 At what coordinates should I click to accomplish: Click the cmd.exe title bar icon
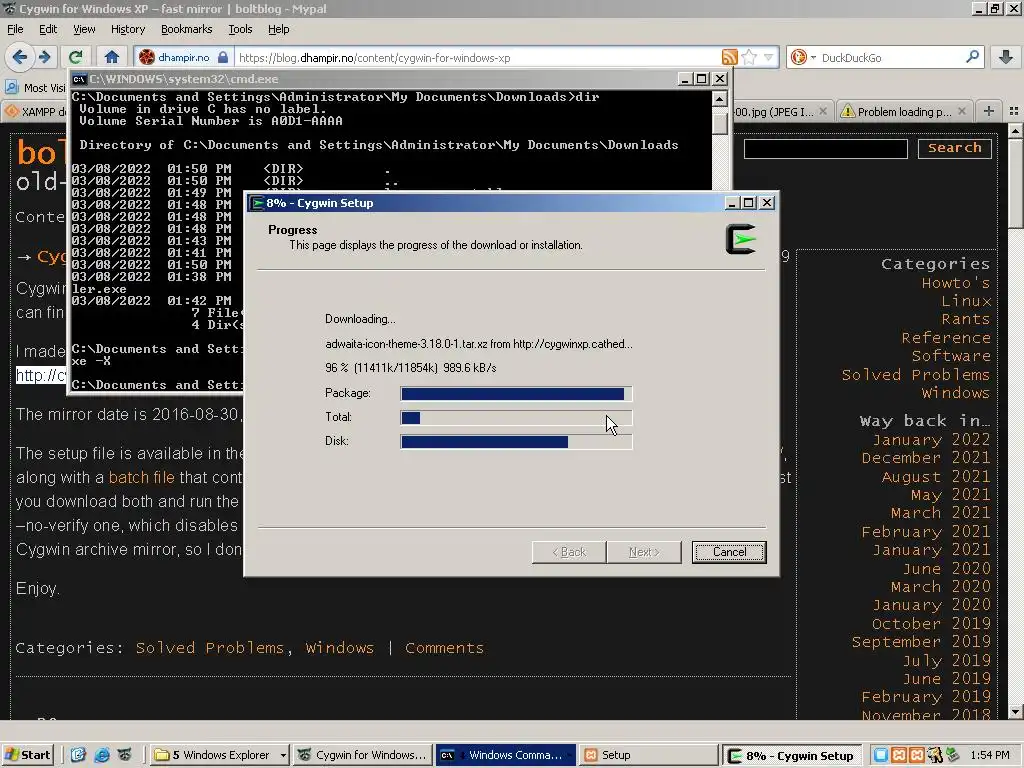click(x=80, y=79)
